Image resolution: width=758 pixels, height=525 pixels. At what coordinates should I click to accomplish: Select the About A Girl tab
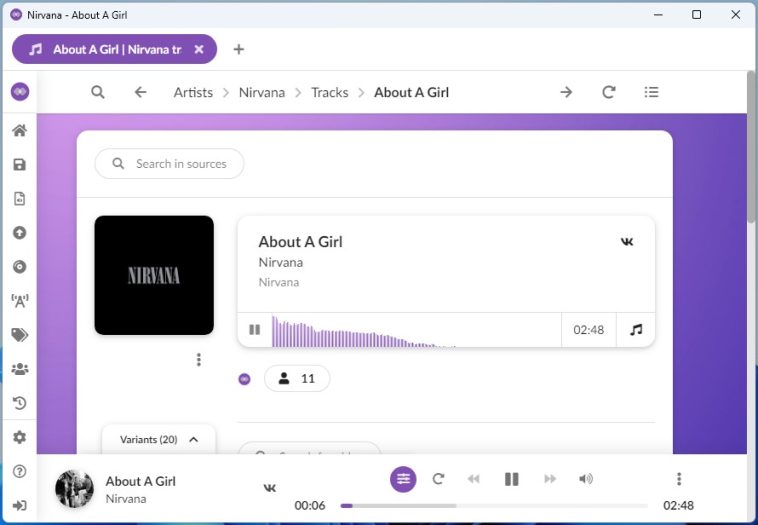[x=115, y=49]
